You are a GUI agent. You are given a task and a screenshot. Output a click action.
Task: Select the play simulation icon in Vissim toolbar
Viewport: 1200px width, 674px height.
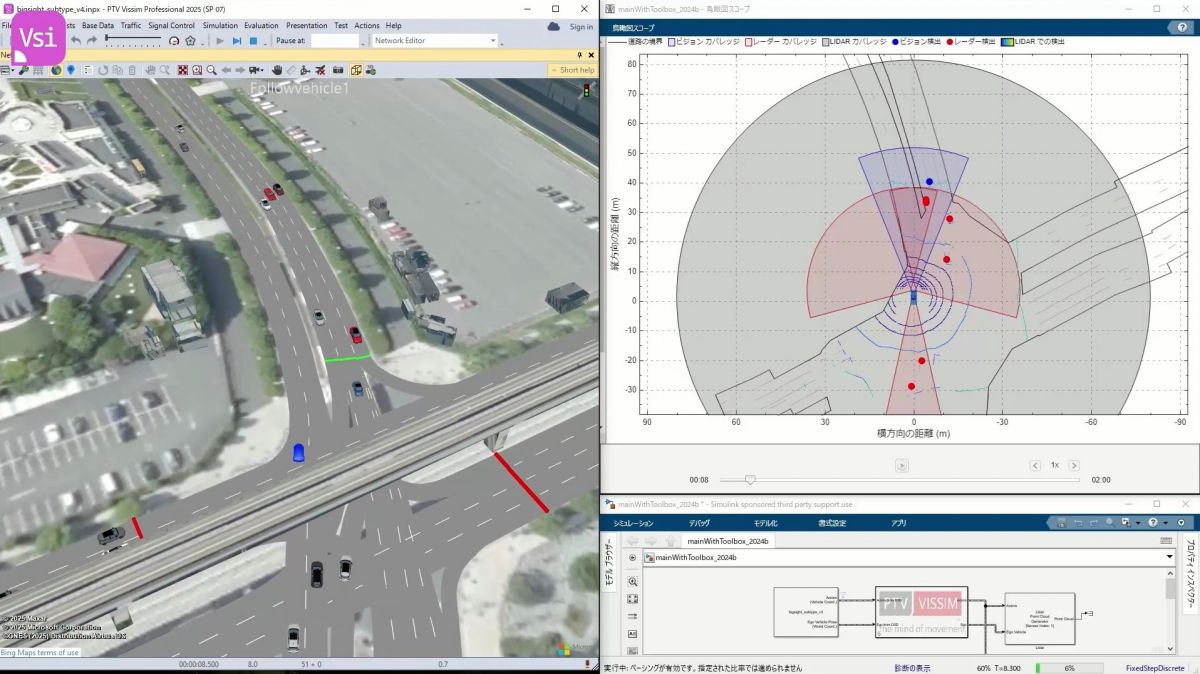coord(219,42)
